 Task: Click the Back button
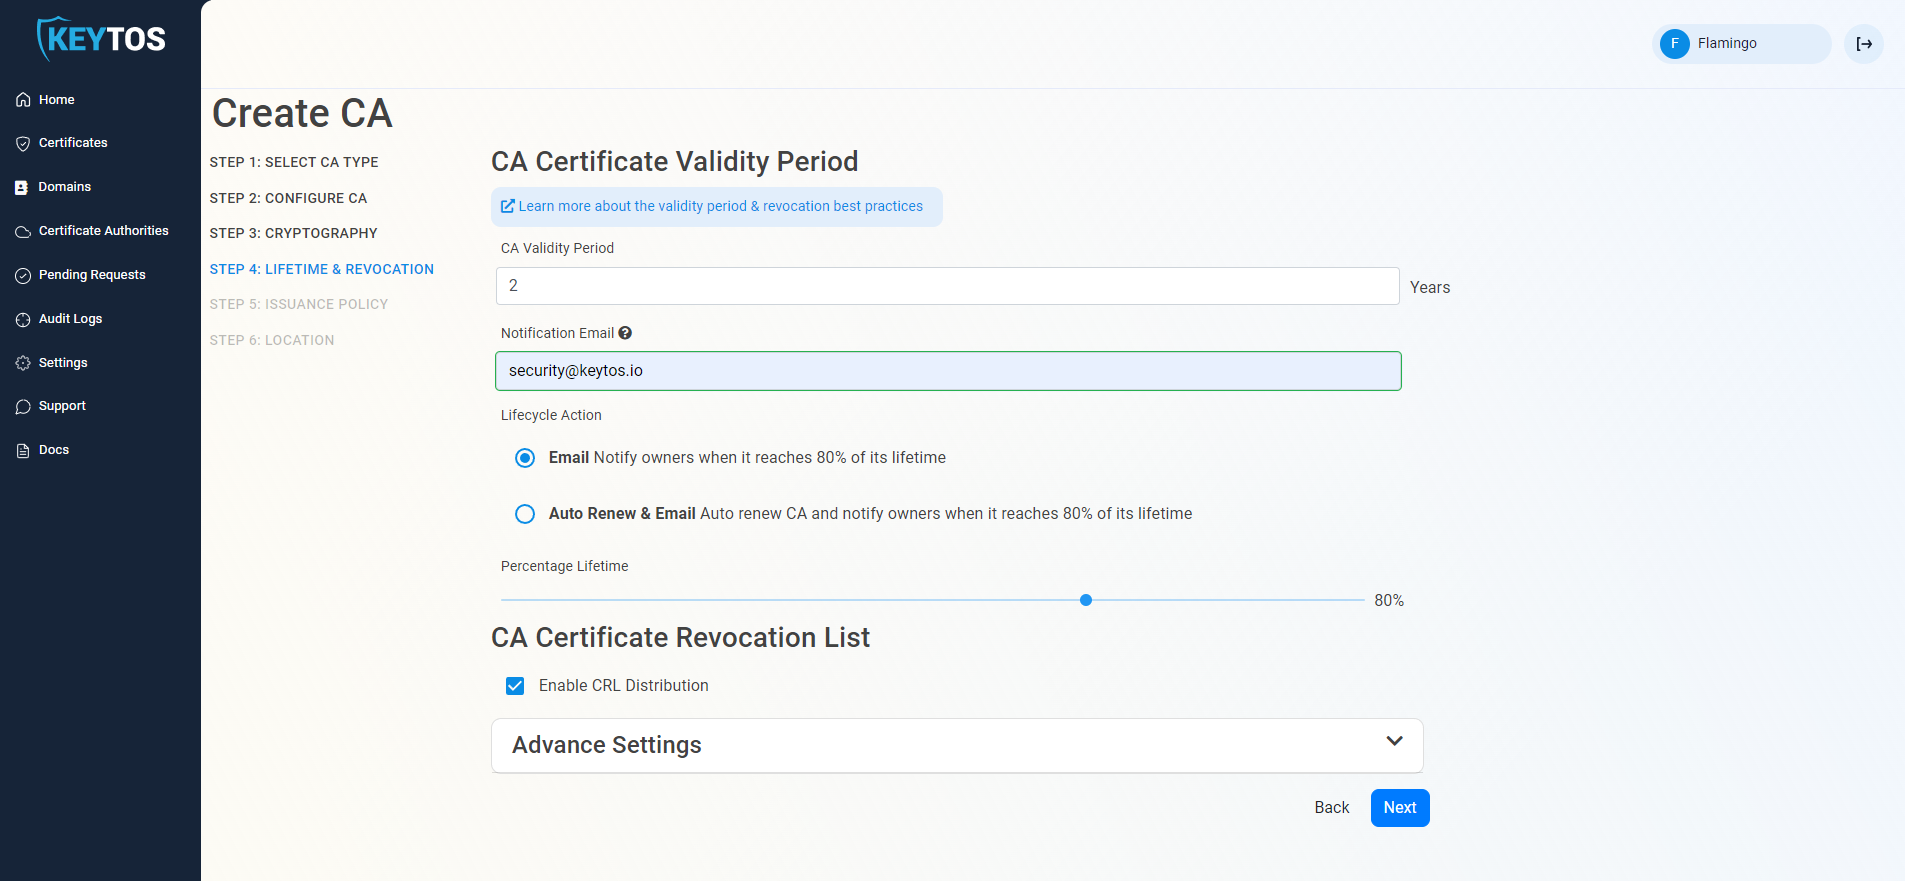click(x=1332, y=808)
